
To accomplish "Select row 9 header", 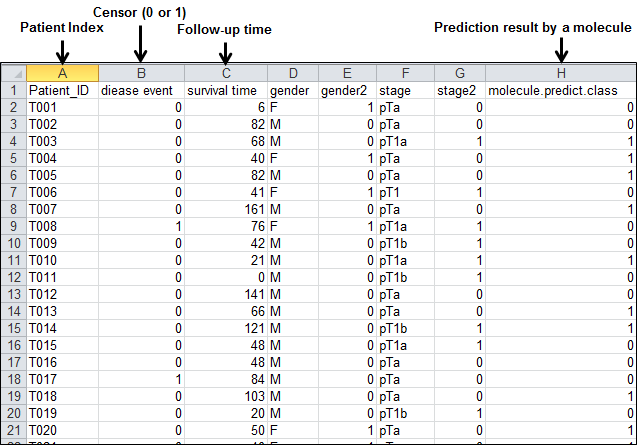I will coord(14,226).
